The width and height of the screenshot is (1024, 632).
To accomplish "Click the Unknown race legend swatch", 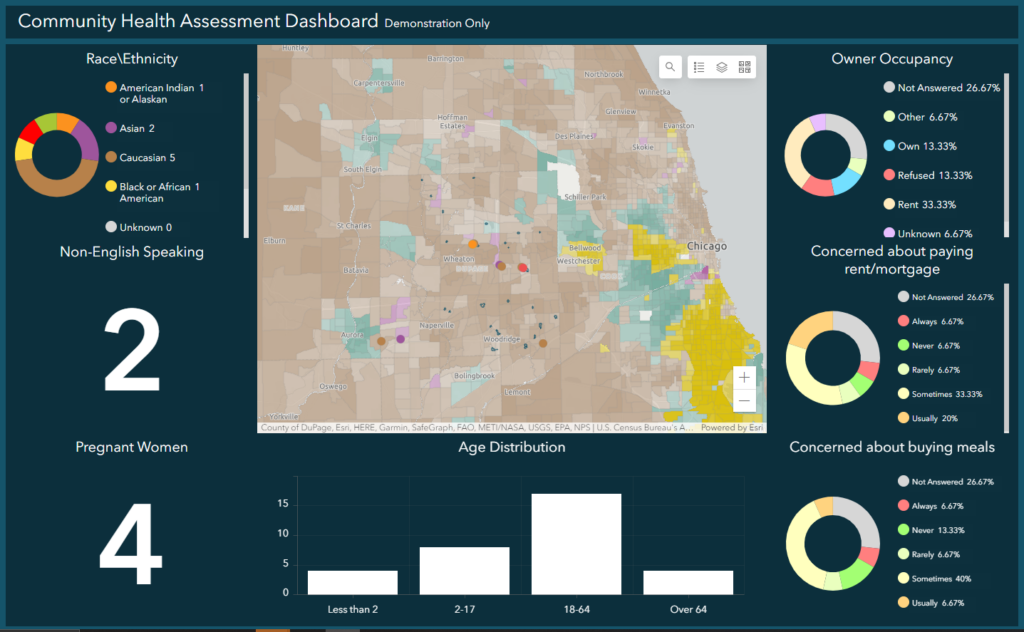I will [x=111, y=227].
